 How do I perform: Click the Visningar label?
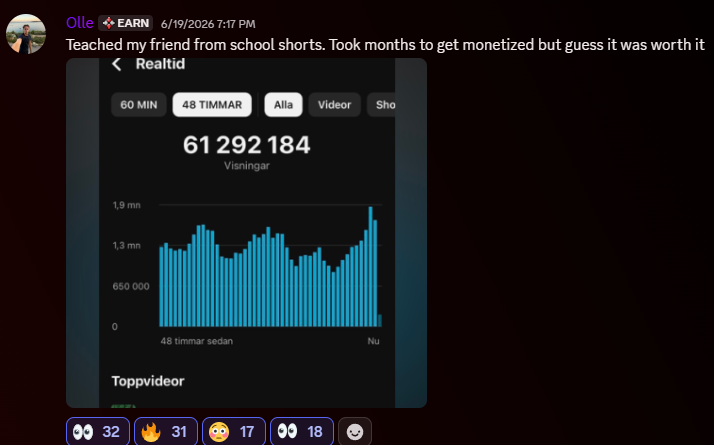(246, 166)
